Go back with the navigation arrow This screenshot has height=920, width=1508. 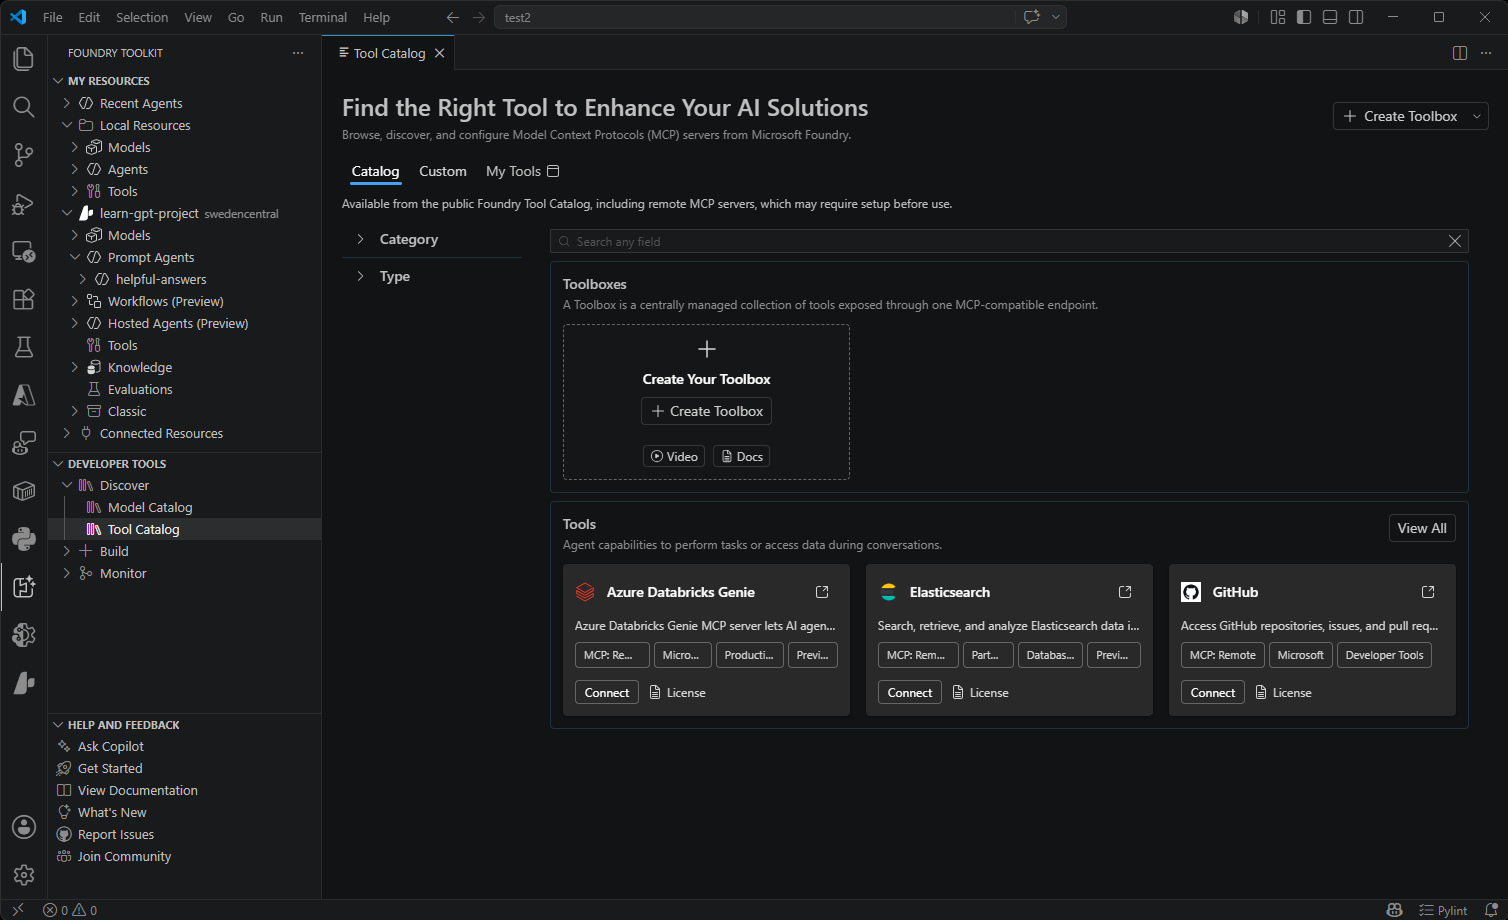(x=452, y=17)
